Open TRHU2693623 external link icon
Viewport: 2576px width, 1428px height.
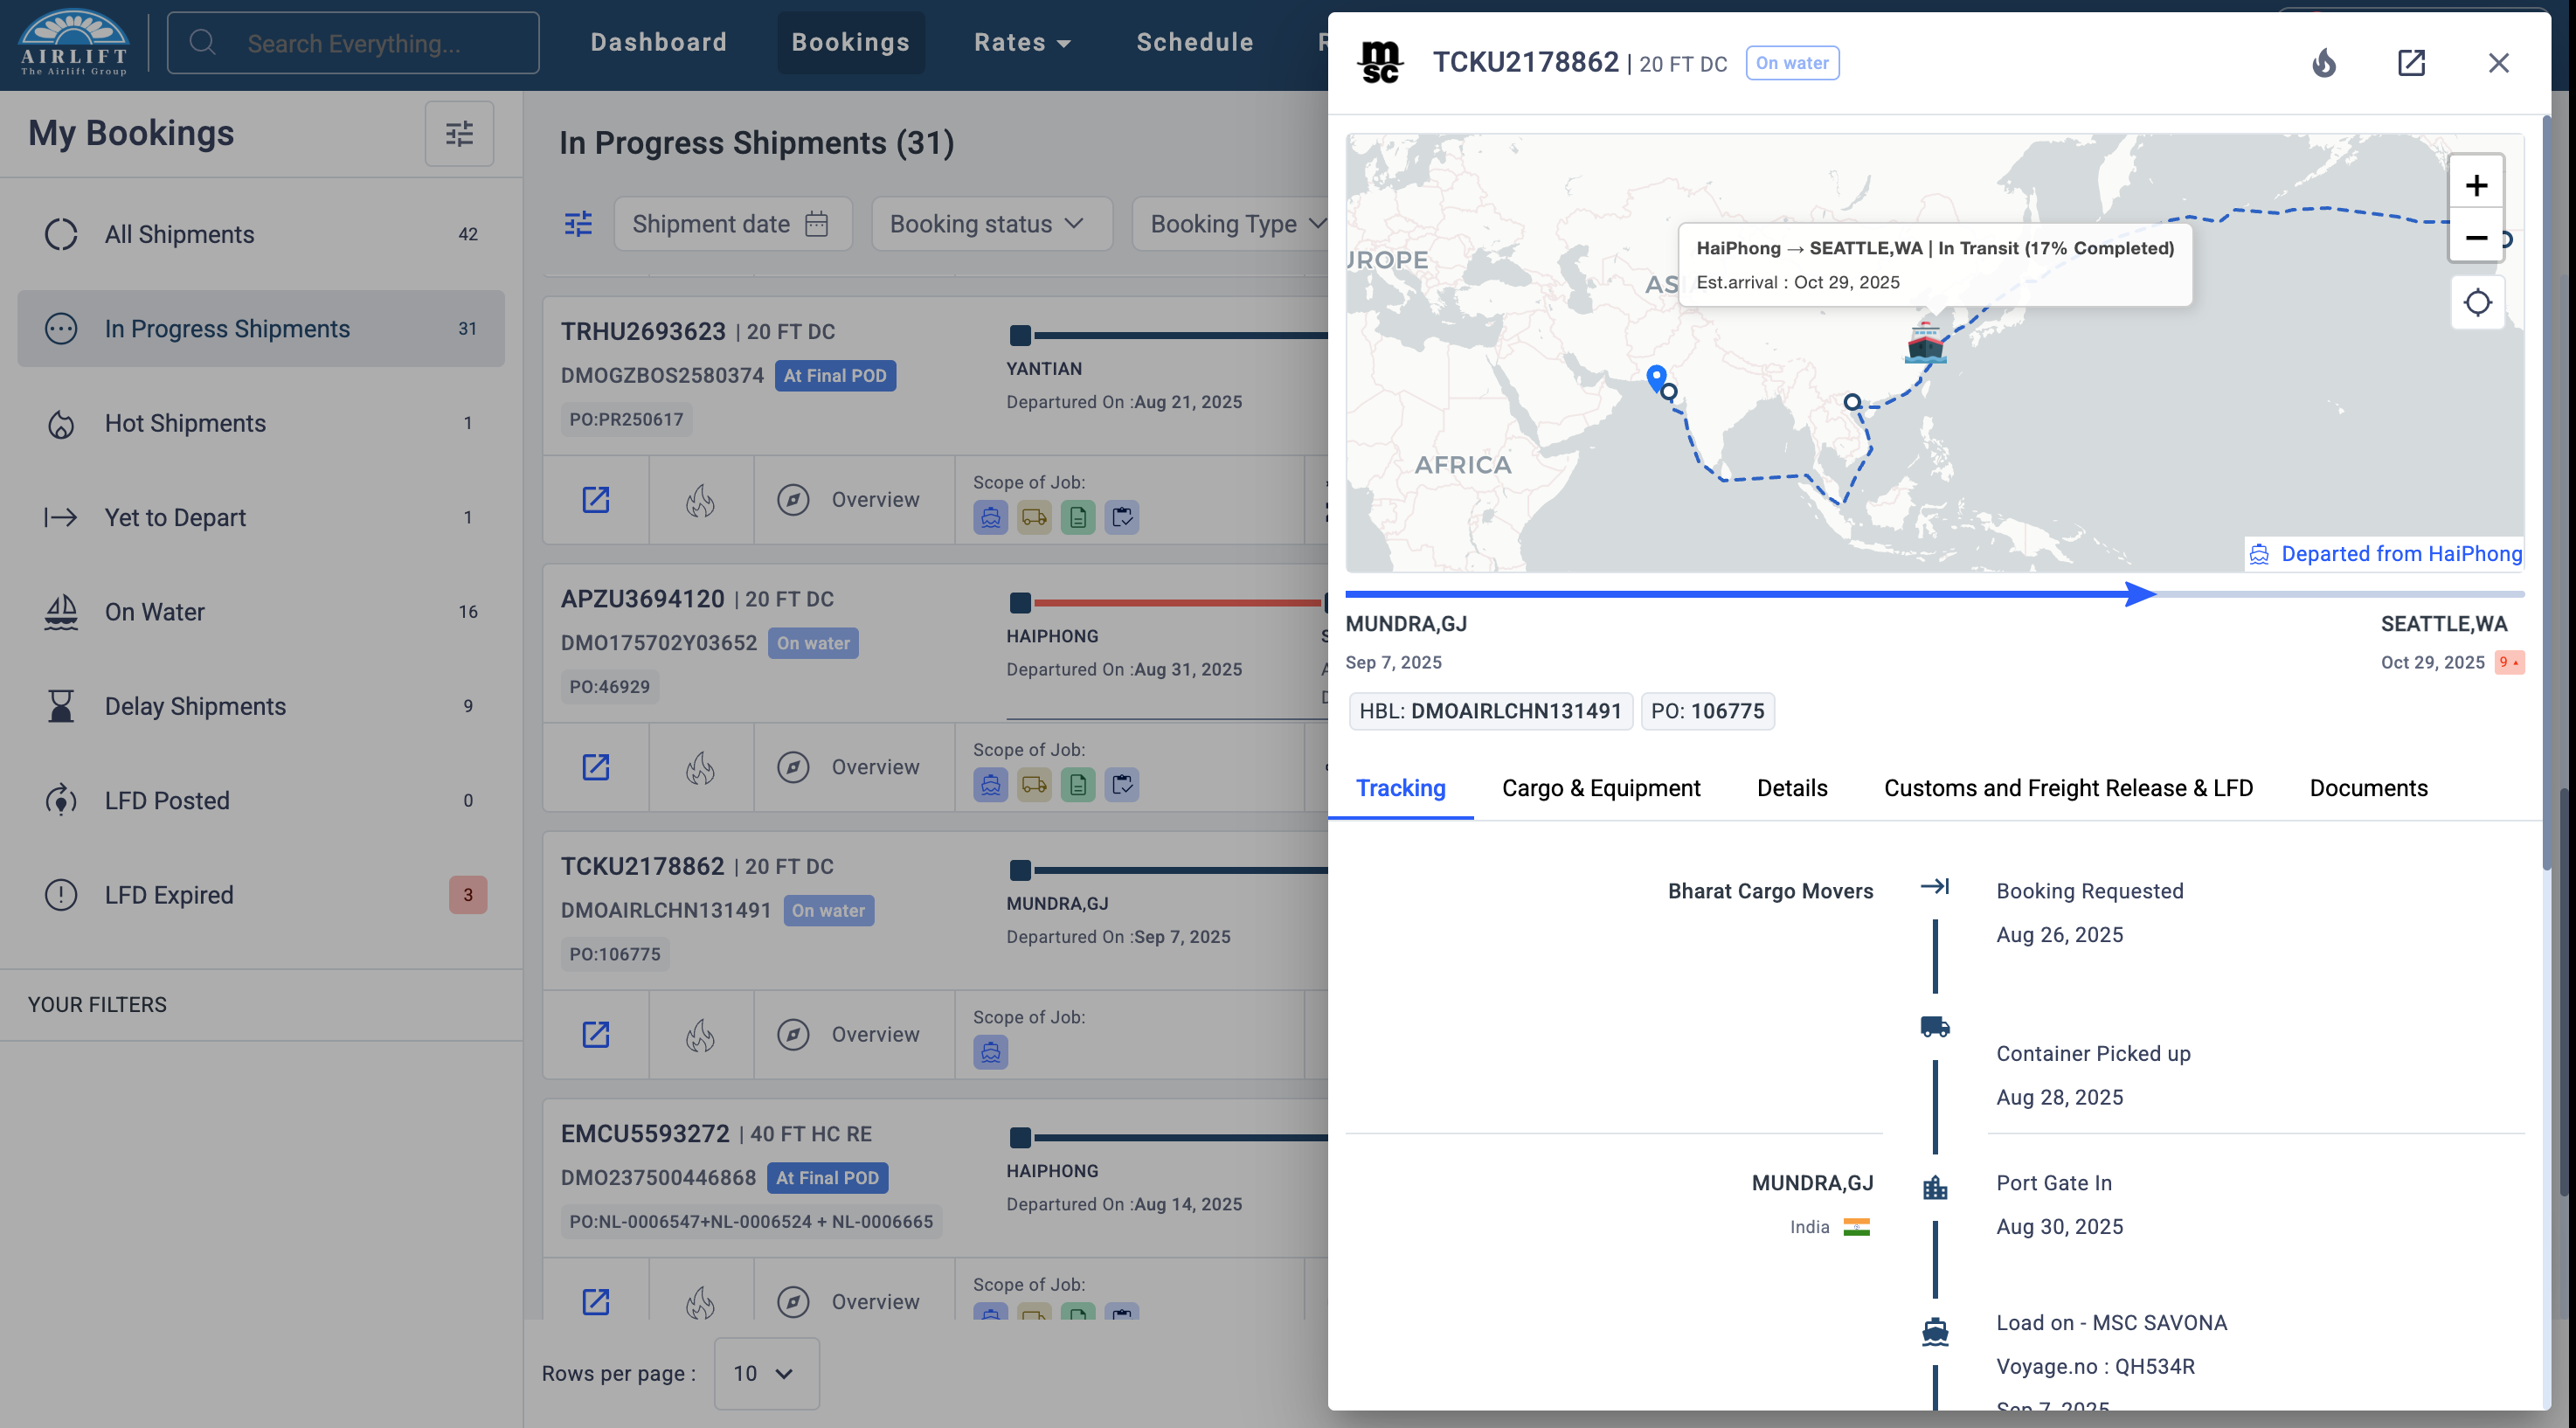595,499
